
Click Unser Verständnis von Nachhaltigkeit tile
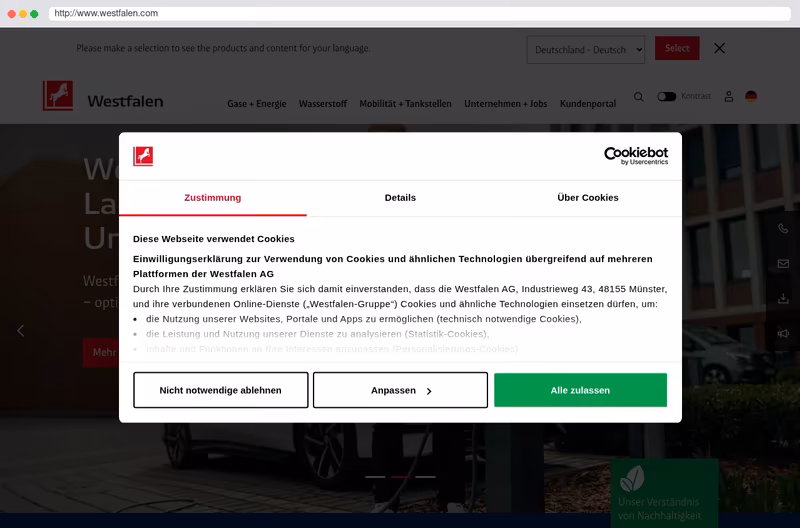tap(664, 493)
